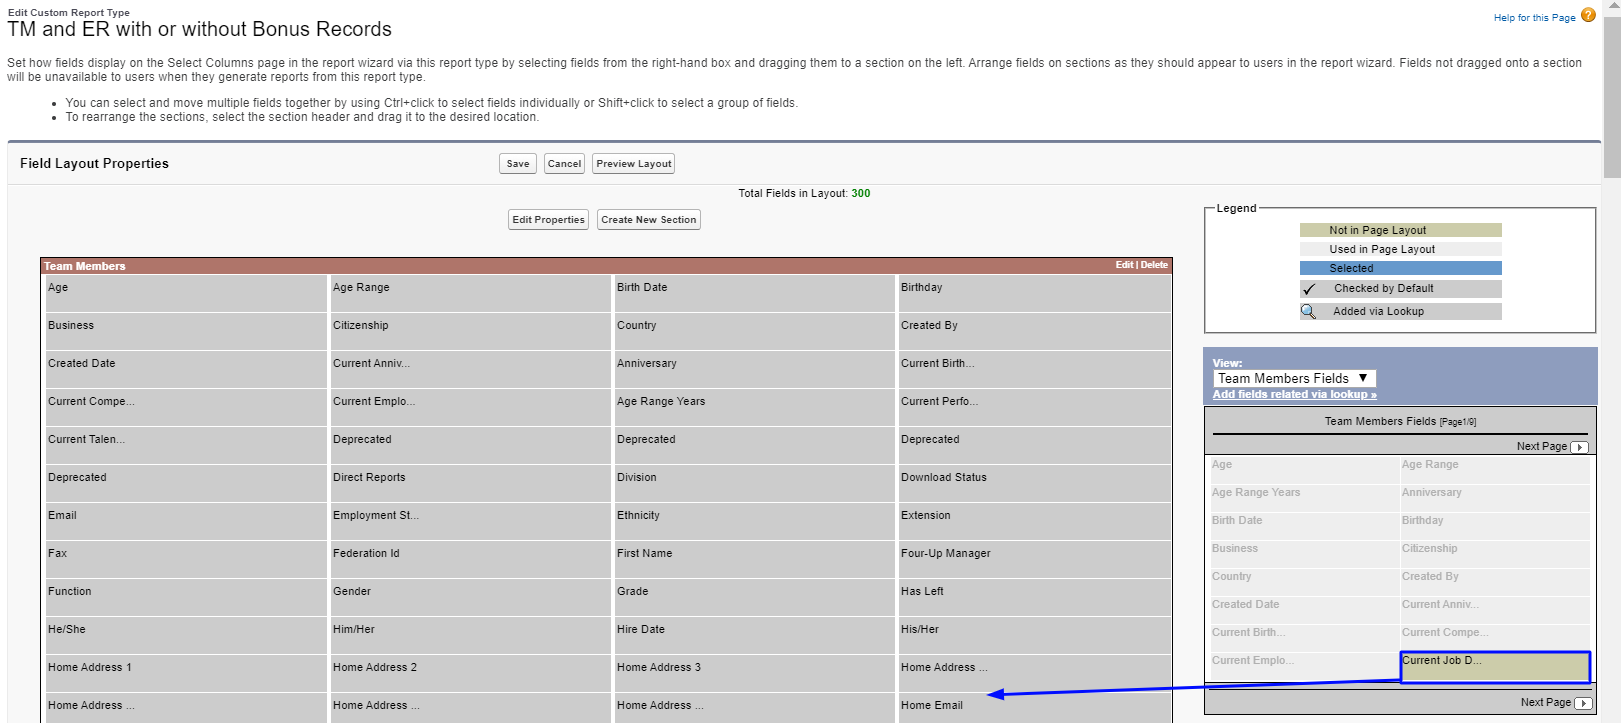
Task: Click the help question mark icon
Action: [x=1587, y=16]
